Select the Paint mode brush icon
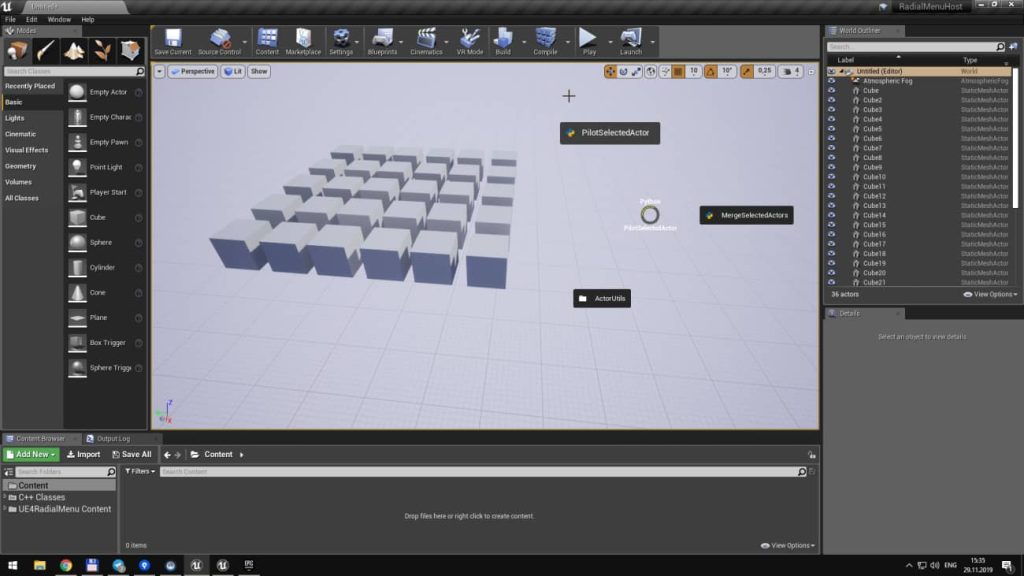 point(46,50)
